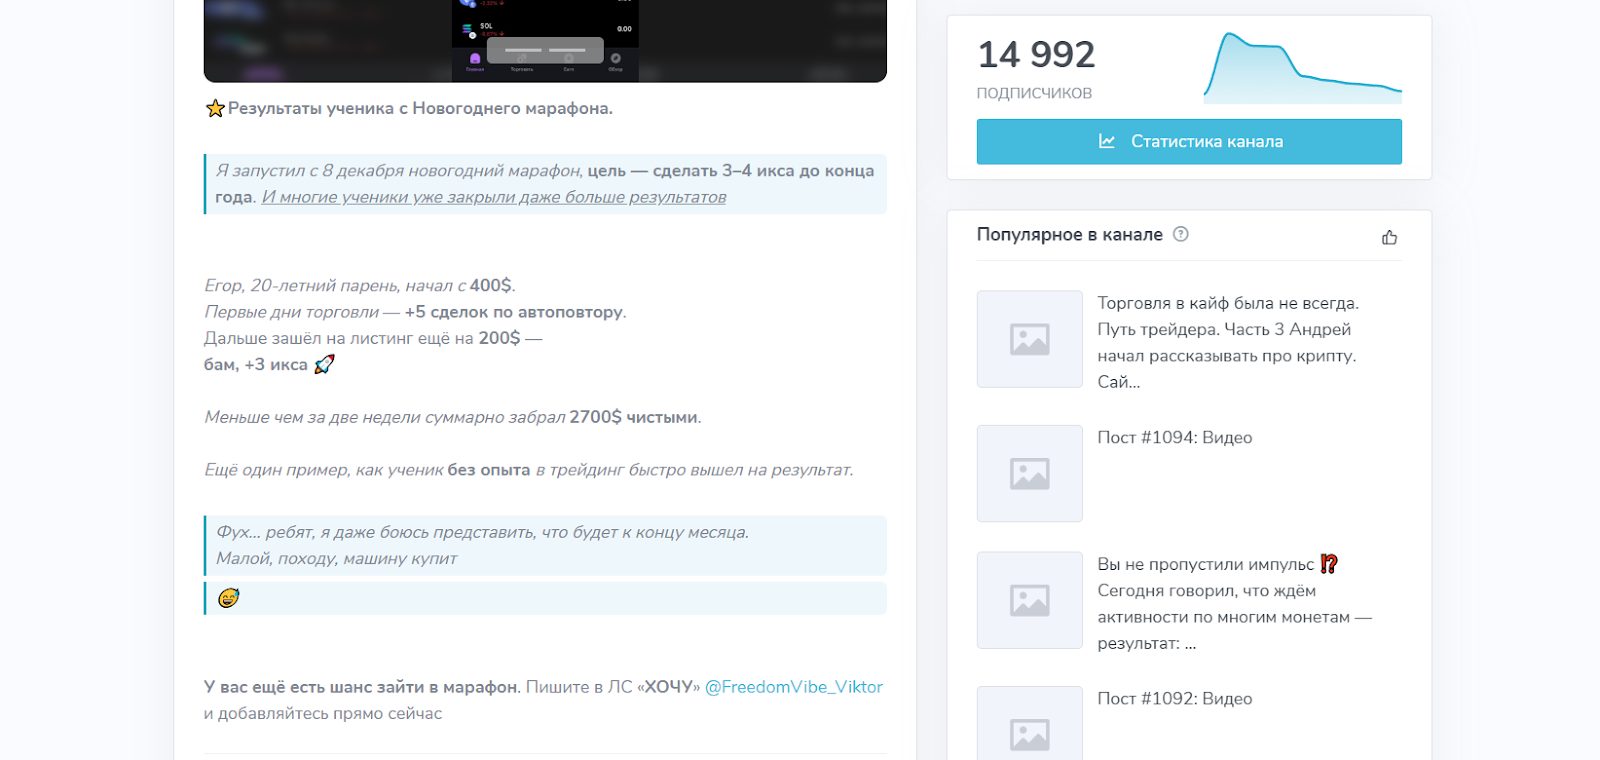
Task: Click thumbnail of Пост #1094 video
Action: pos(1030,473)
